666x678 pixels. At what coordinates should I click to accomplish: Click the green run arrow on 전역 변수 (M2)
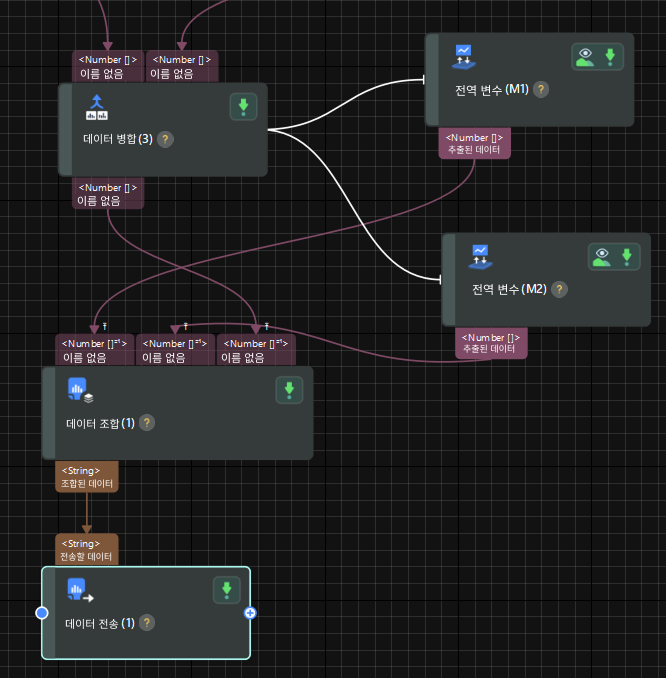627,257
